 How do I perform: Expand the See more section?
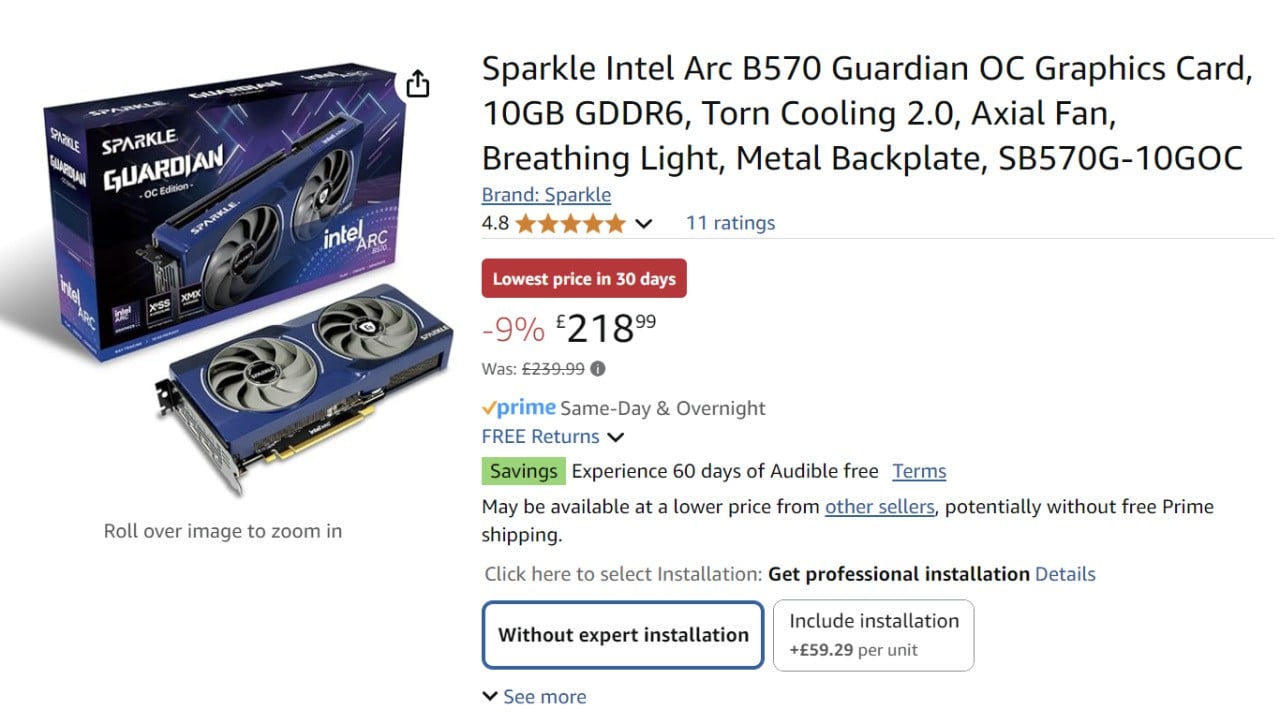pyautogui.click(x=534, y=697)
